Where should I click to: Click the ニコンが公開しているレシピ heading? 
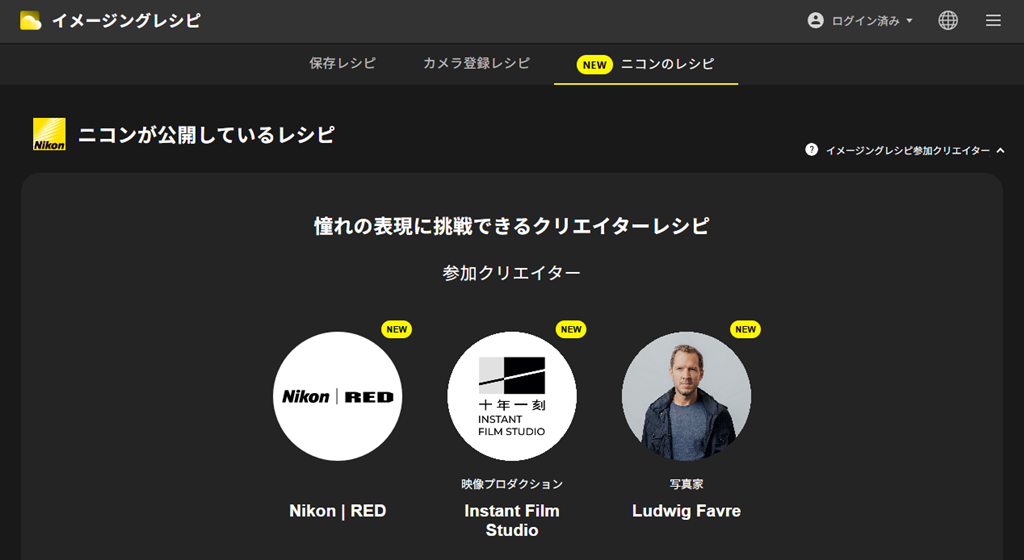click(206, 135)
